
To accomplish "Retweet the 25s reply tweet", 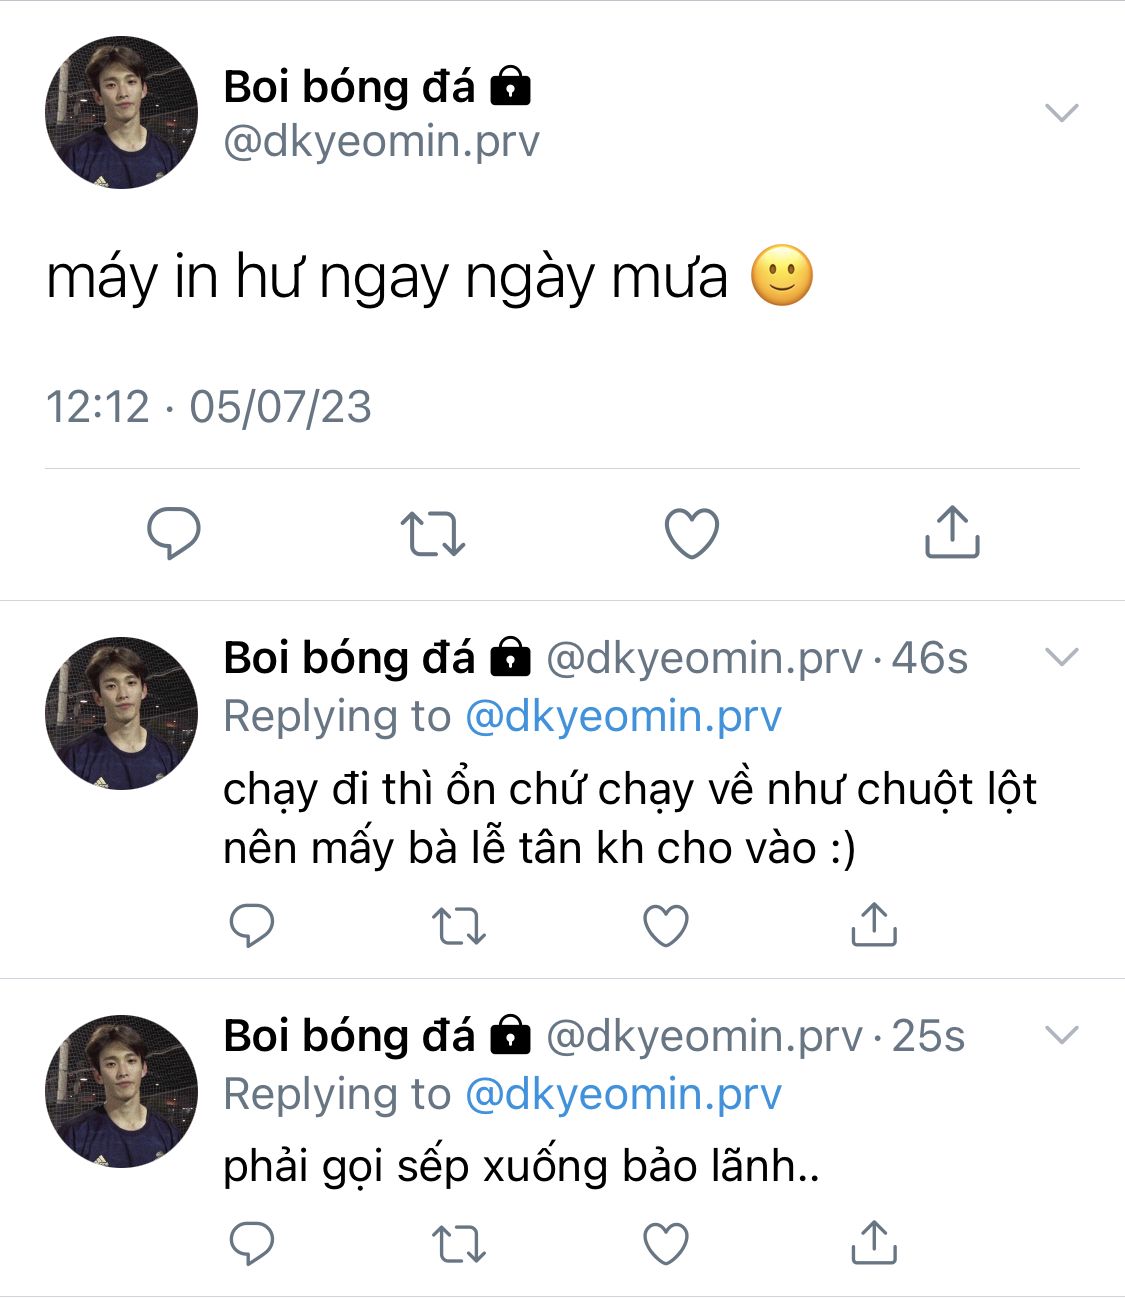I will 459,1244.
